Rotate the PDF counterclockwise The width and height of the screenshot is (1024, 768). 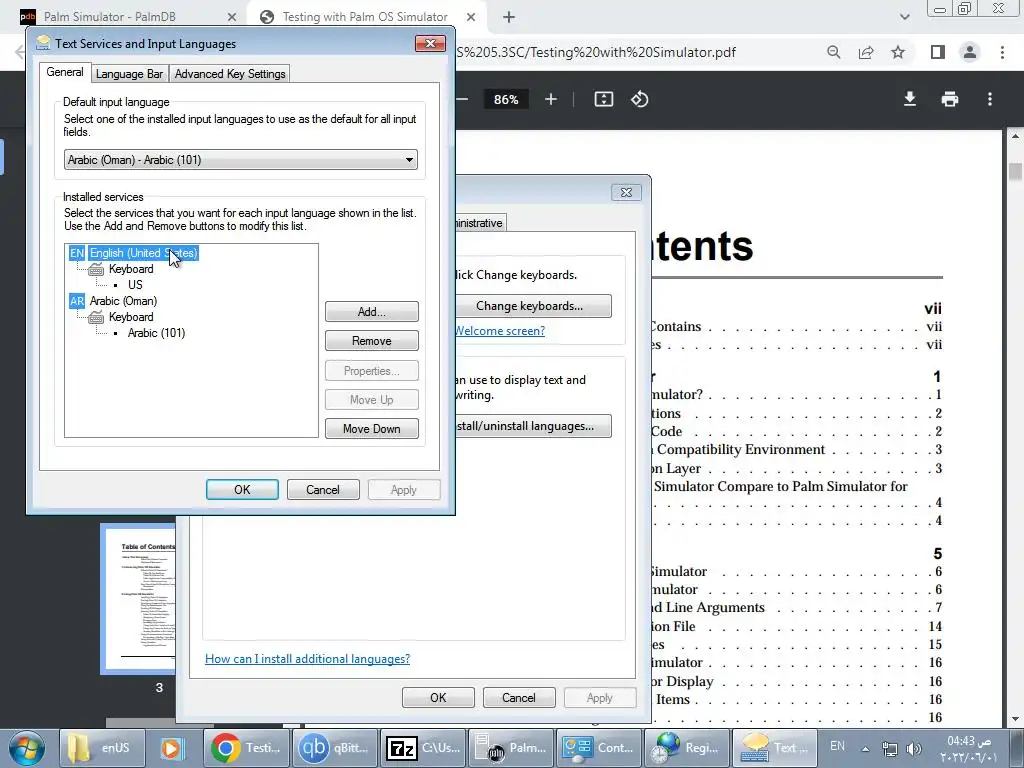[x=639, y=99]
